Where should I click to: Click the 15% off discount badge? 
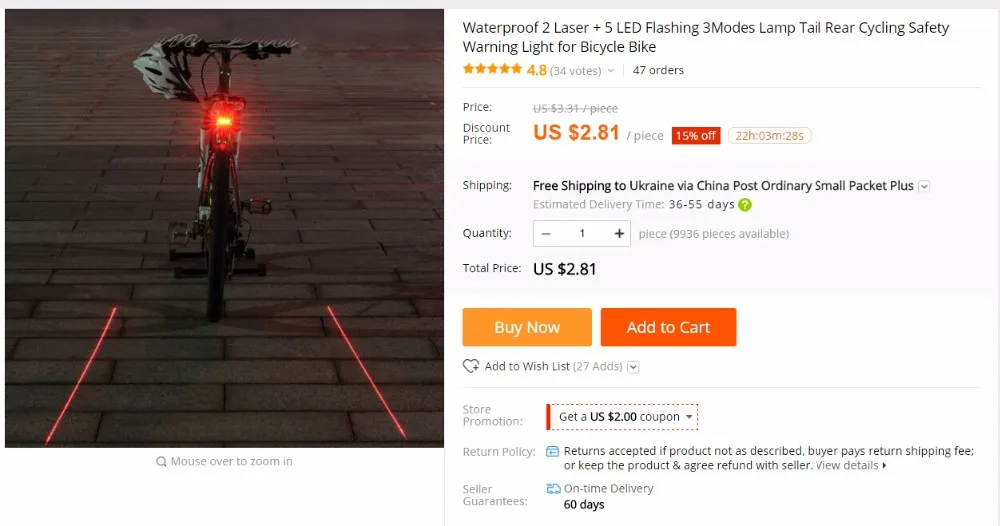point(695,136)
